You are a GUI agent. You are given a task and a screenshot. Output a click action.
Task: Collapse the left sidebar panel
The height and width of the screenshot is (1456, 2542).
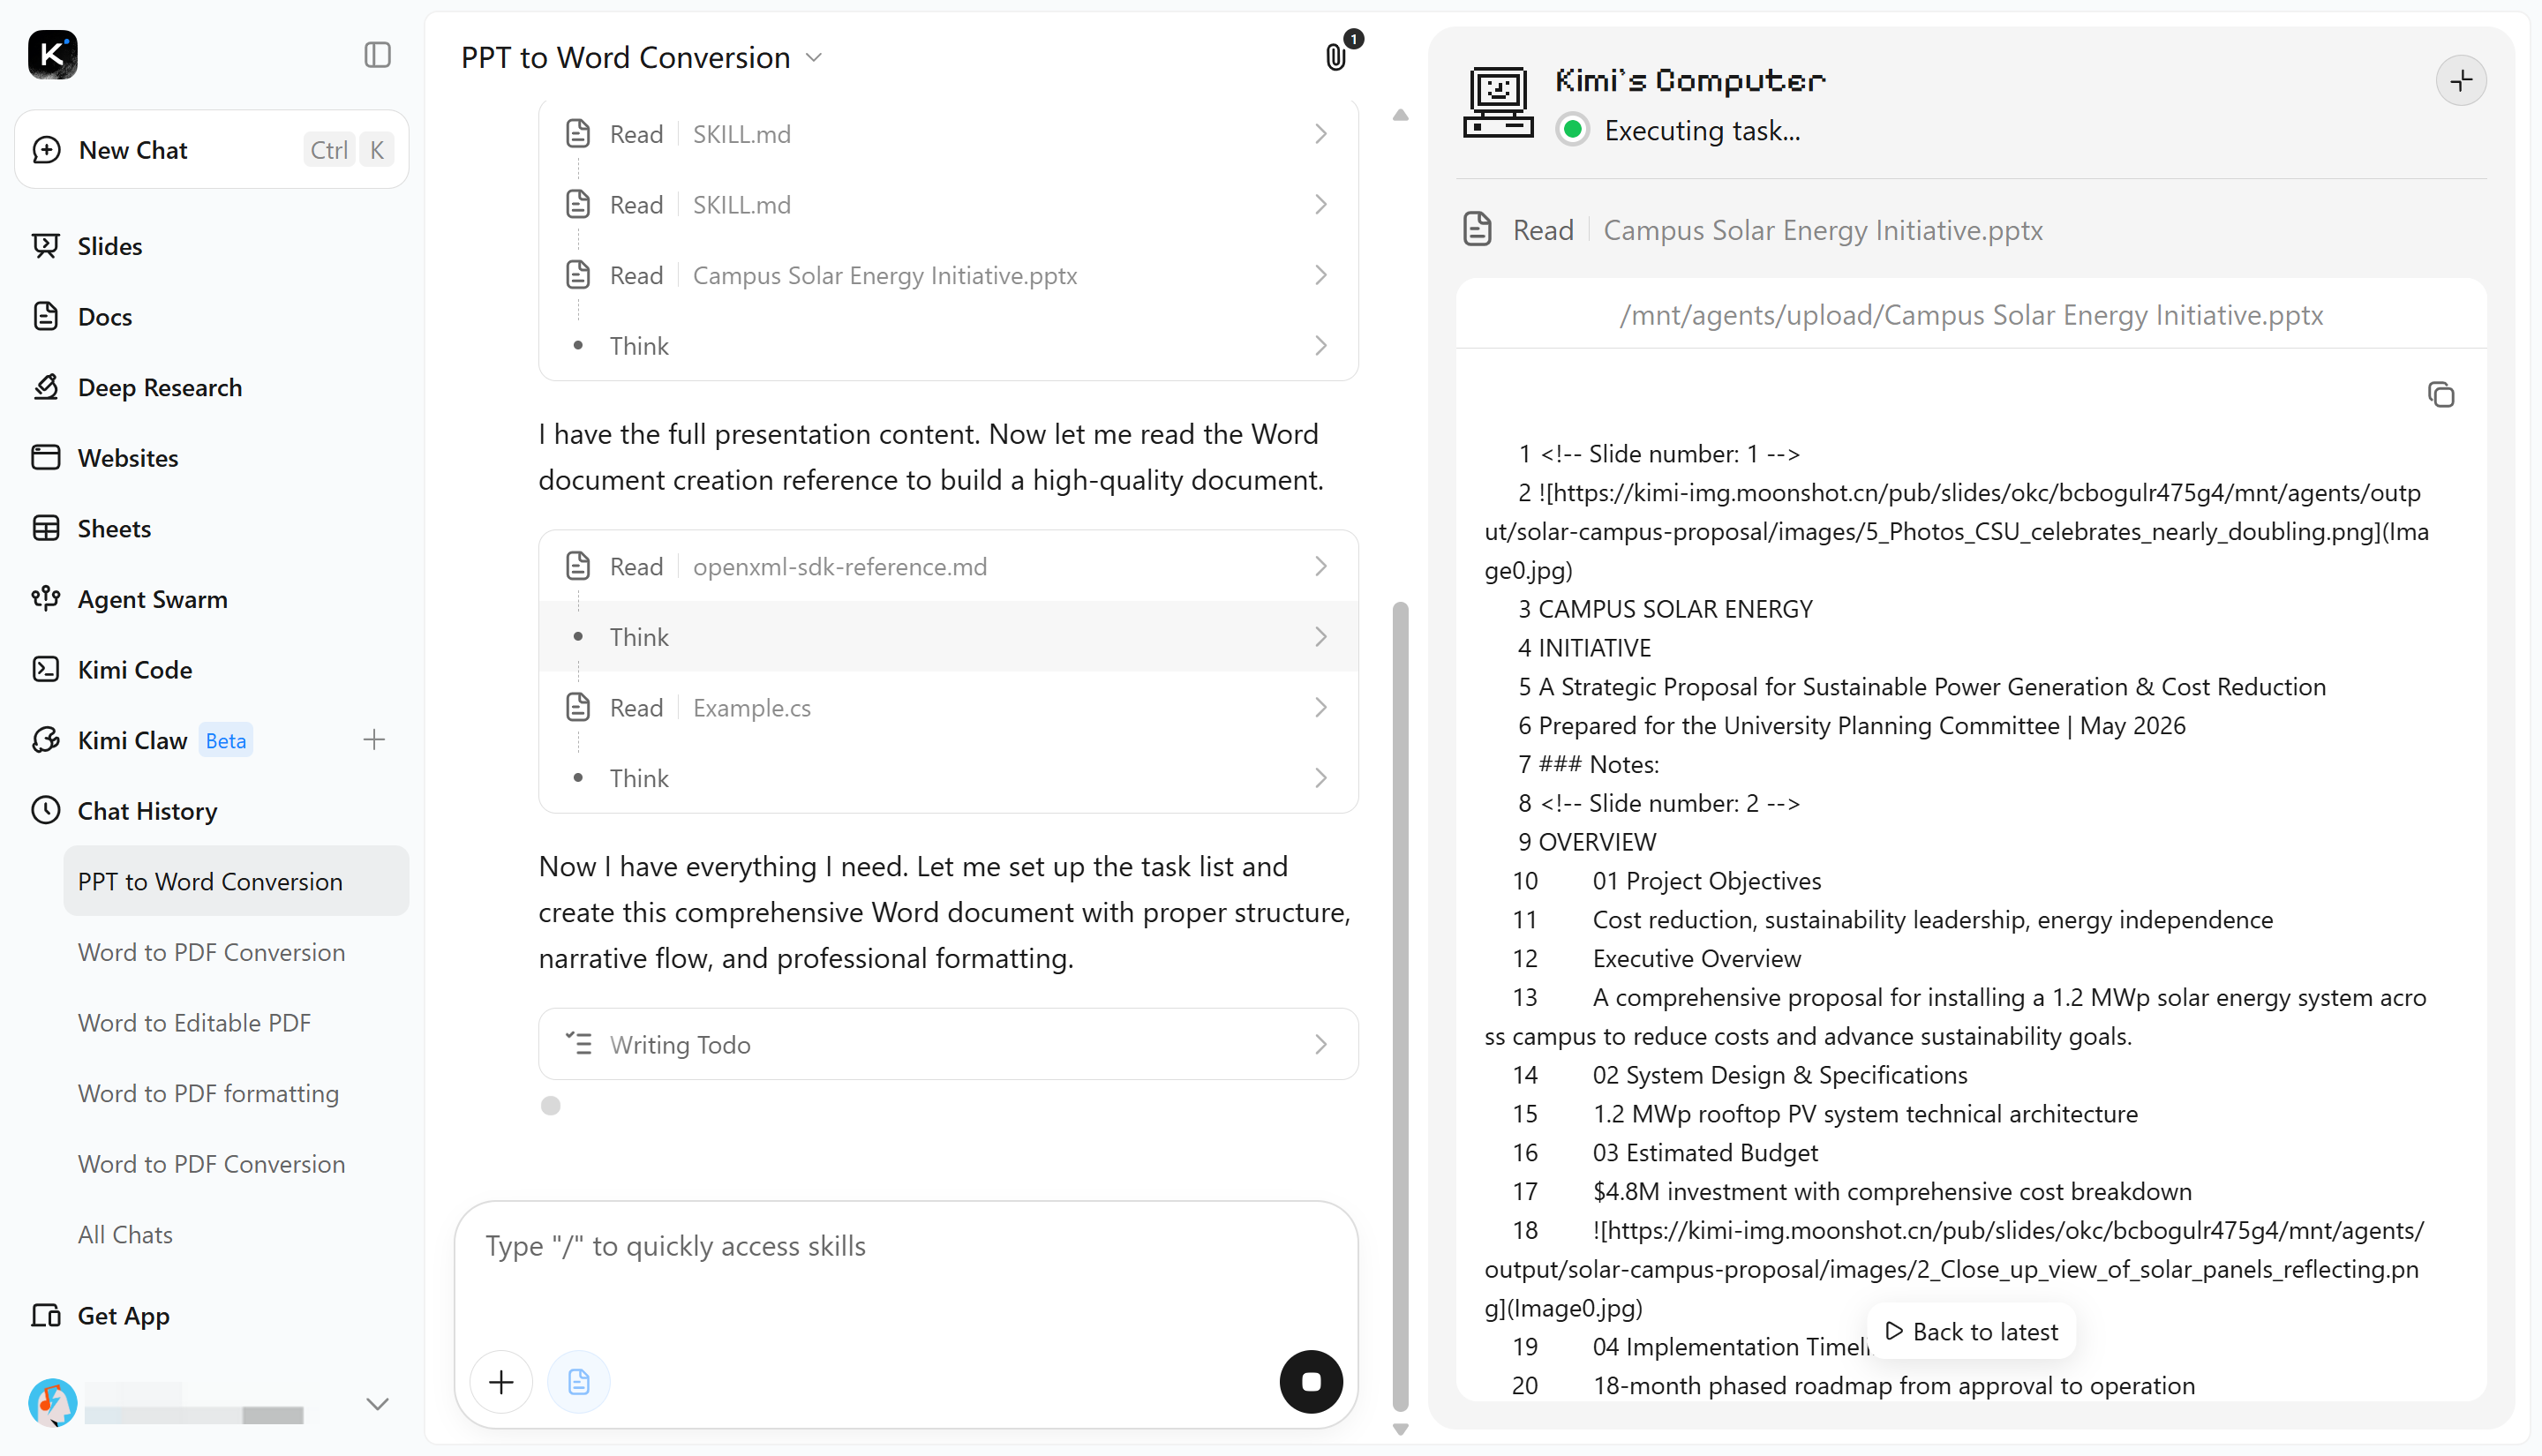point(377,55)
